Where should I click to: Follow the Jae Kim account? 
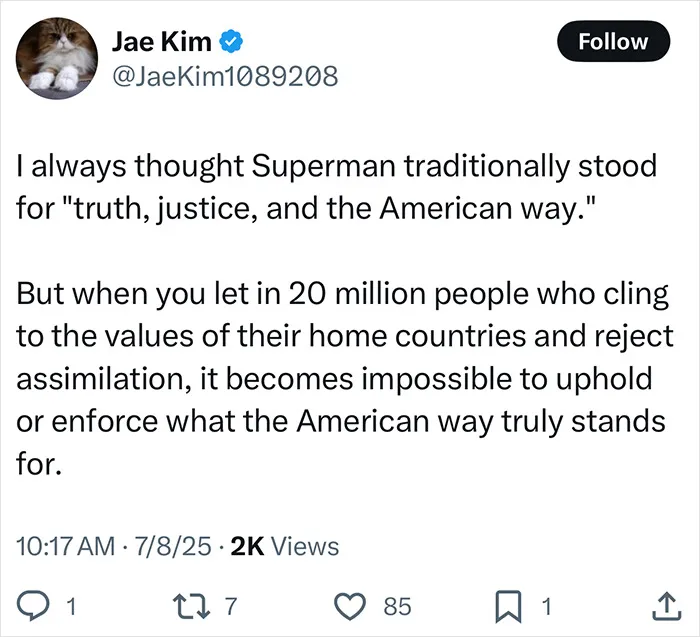613,41
